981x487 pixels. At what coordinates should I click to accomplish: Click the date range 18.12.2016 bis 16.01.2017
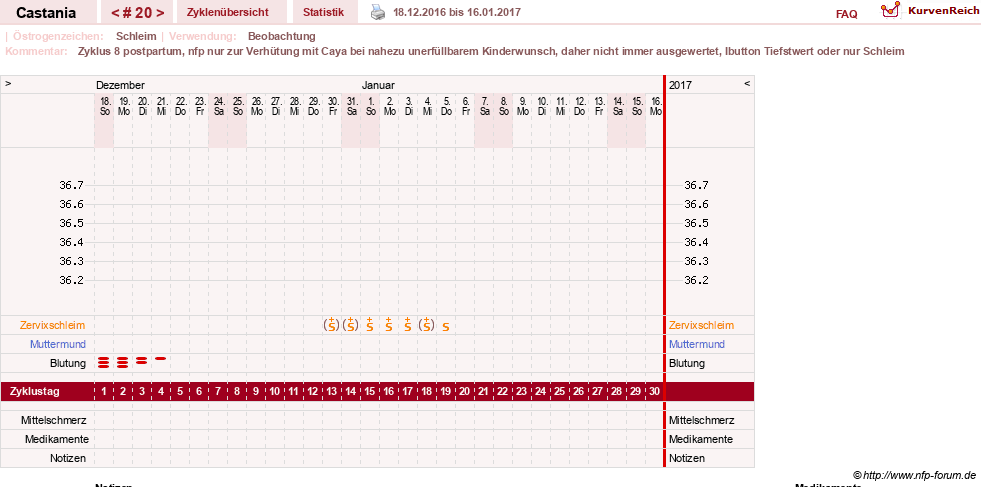pos(457,13)
